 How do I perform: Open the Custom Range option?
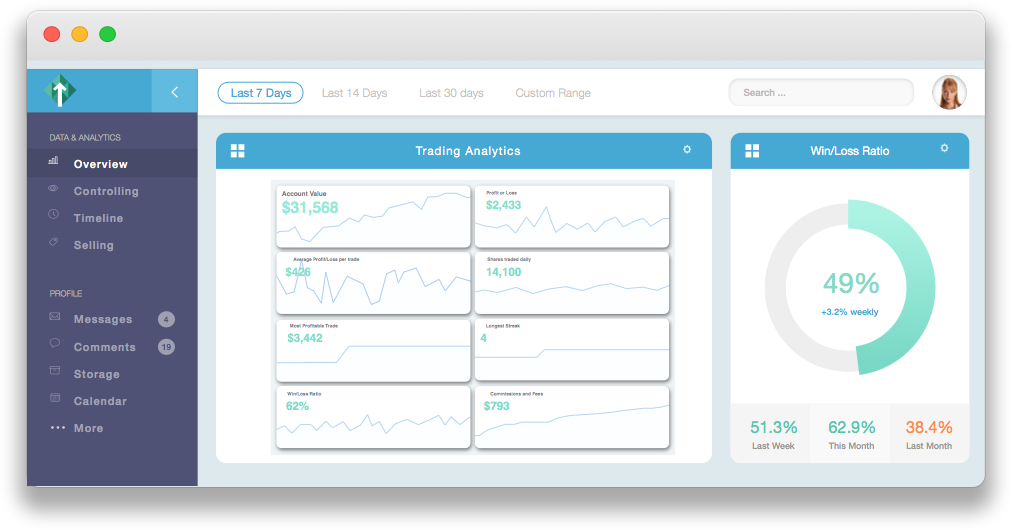(553, 93)
